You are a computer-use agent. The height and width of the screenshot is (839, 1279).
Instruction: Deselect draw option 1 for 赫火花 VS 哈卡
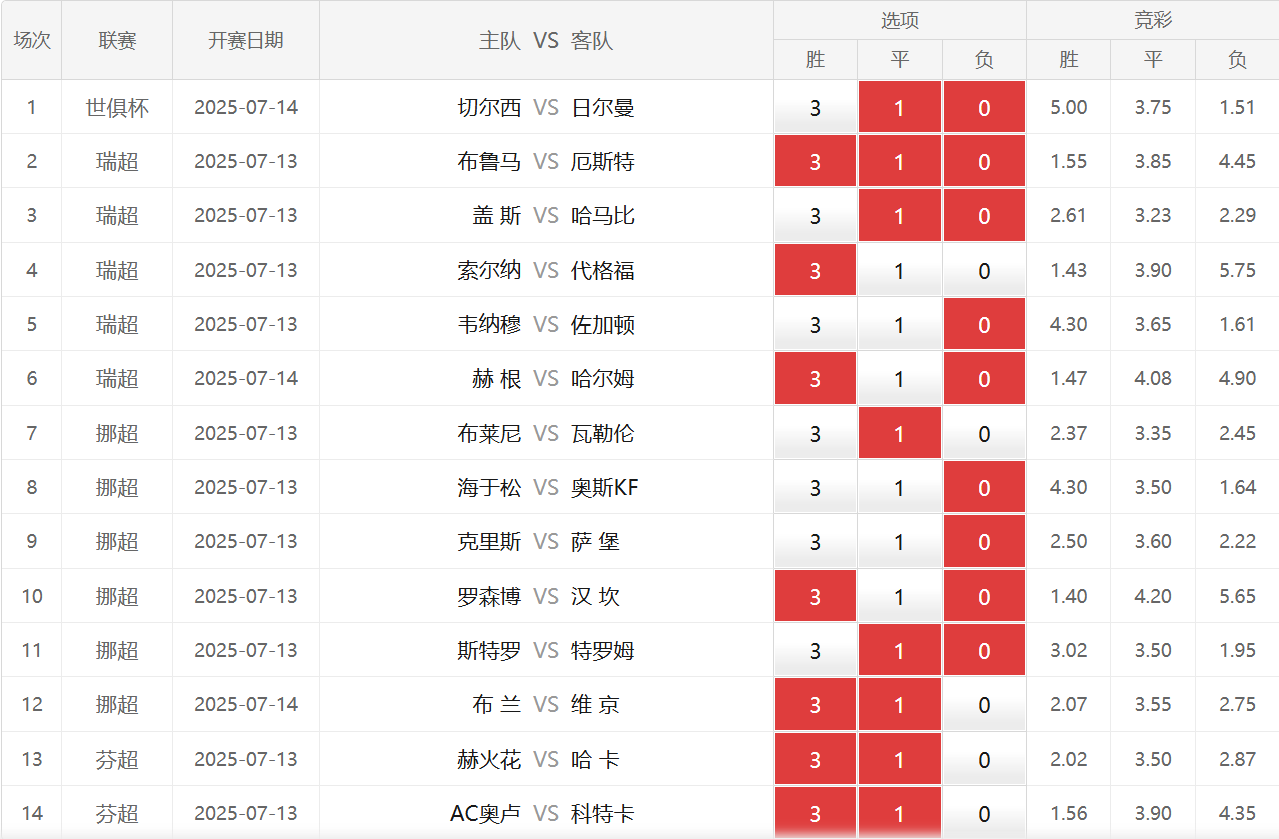pos(899,759)
